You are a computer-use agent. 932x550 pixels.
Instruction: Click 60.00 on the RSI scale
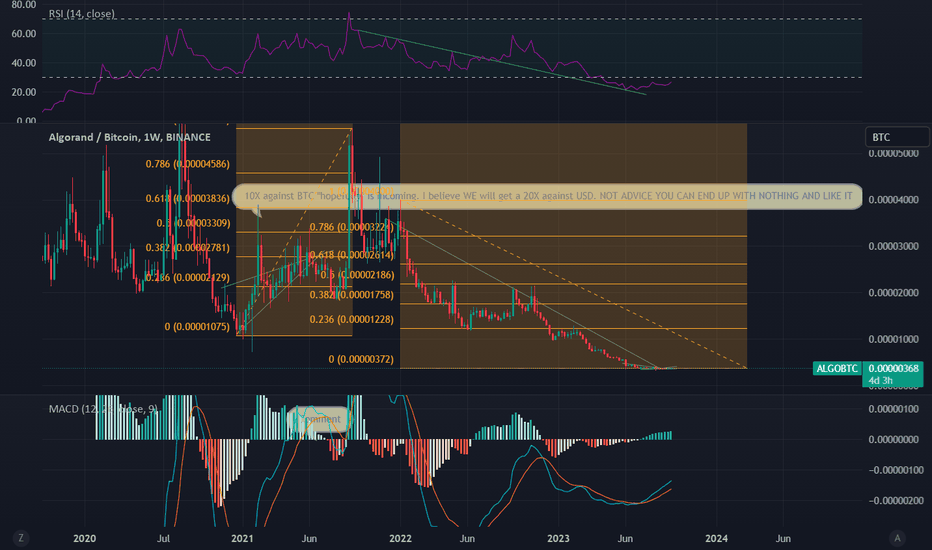(x=24, y=34)
